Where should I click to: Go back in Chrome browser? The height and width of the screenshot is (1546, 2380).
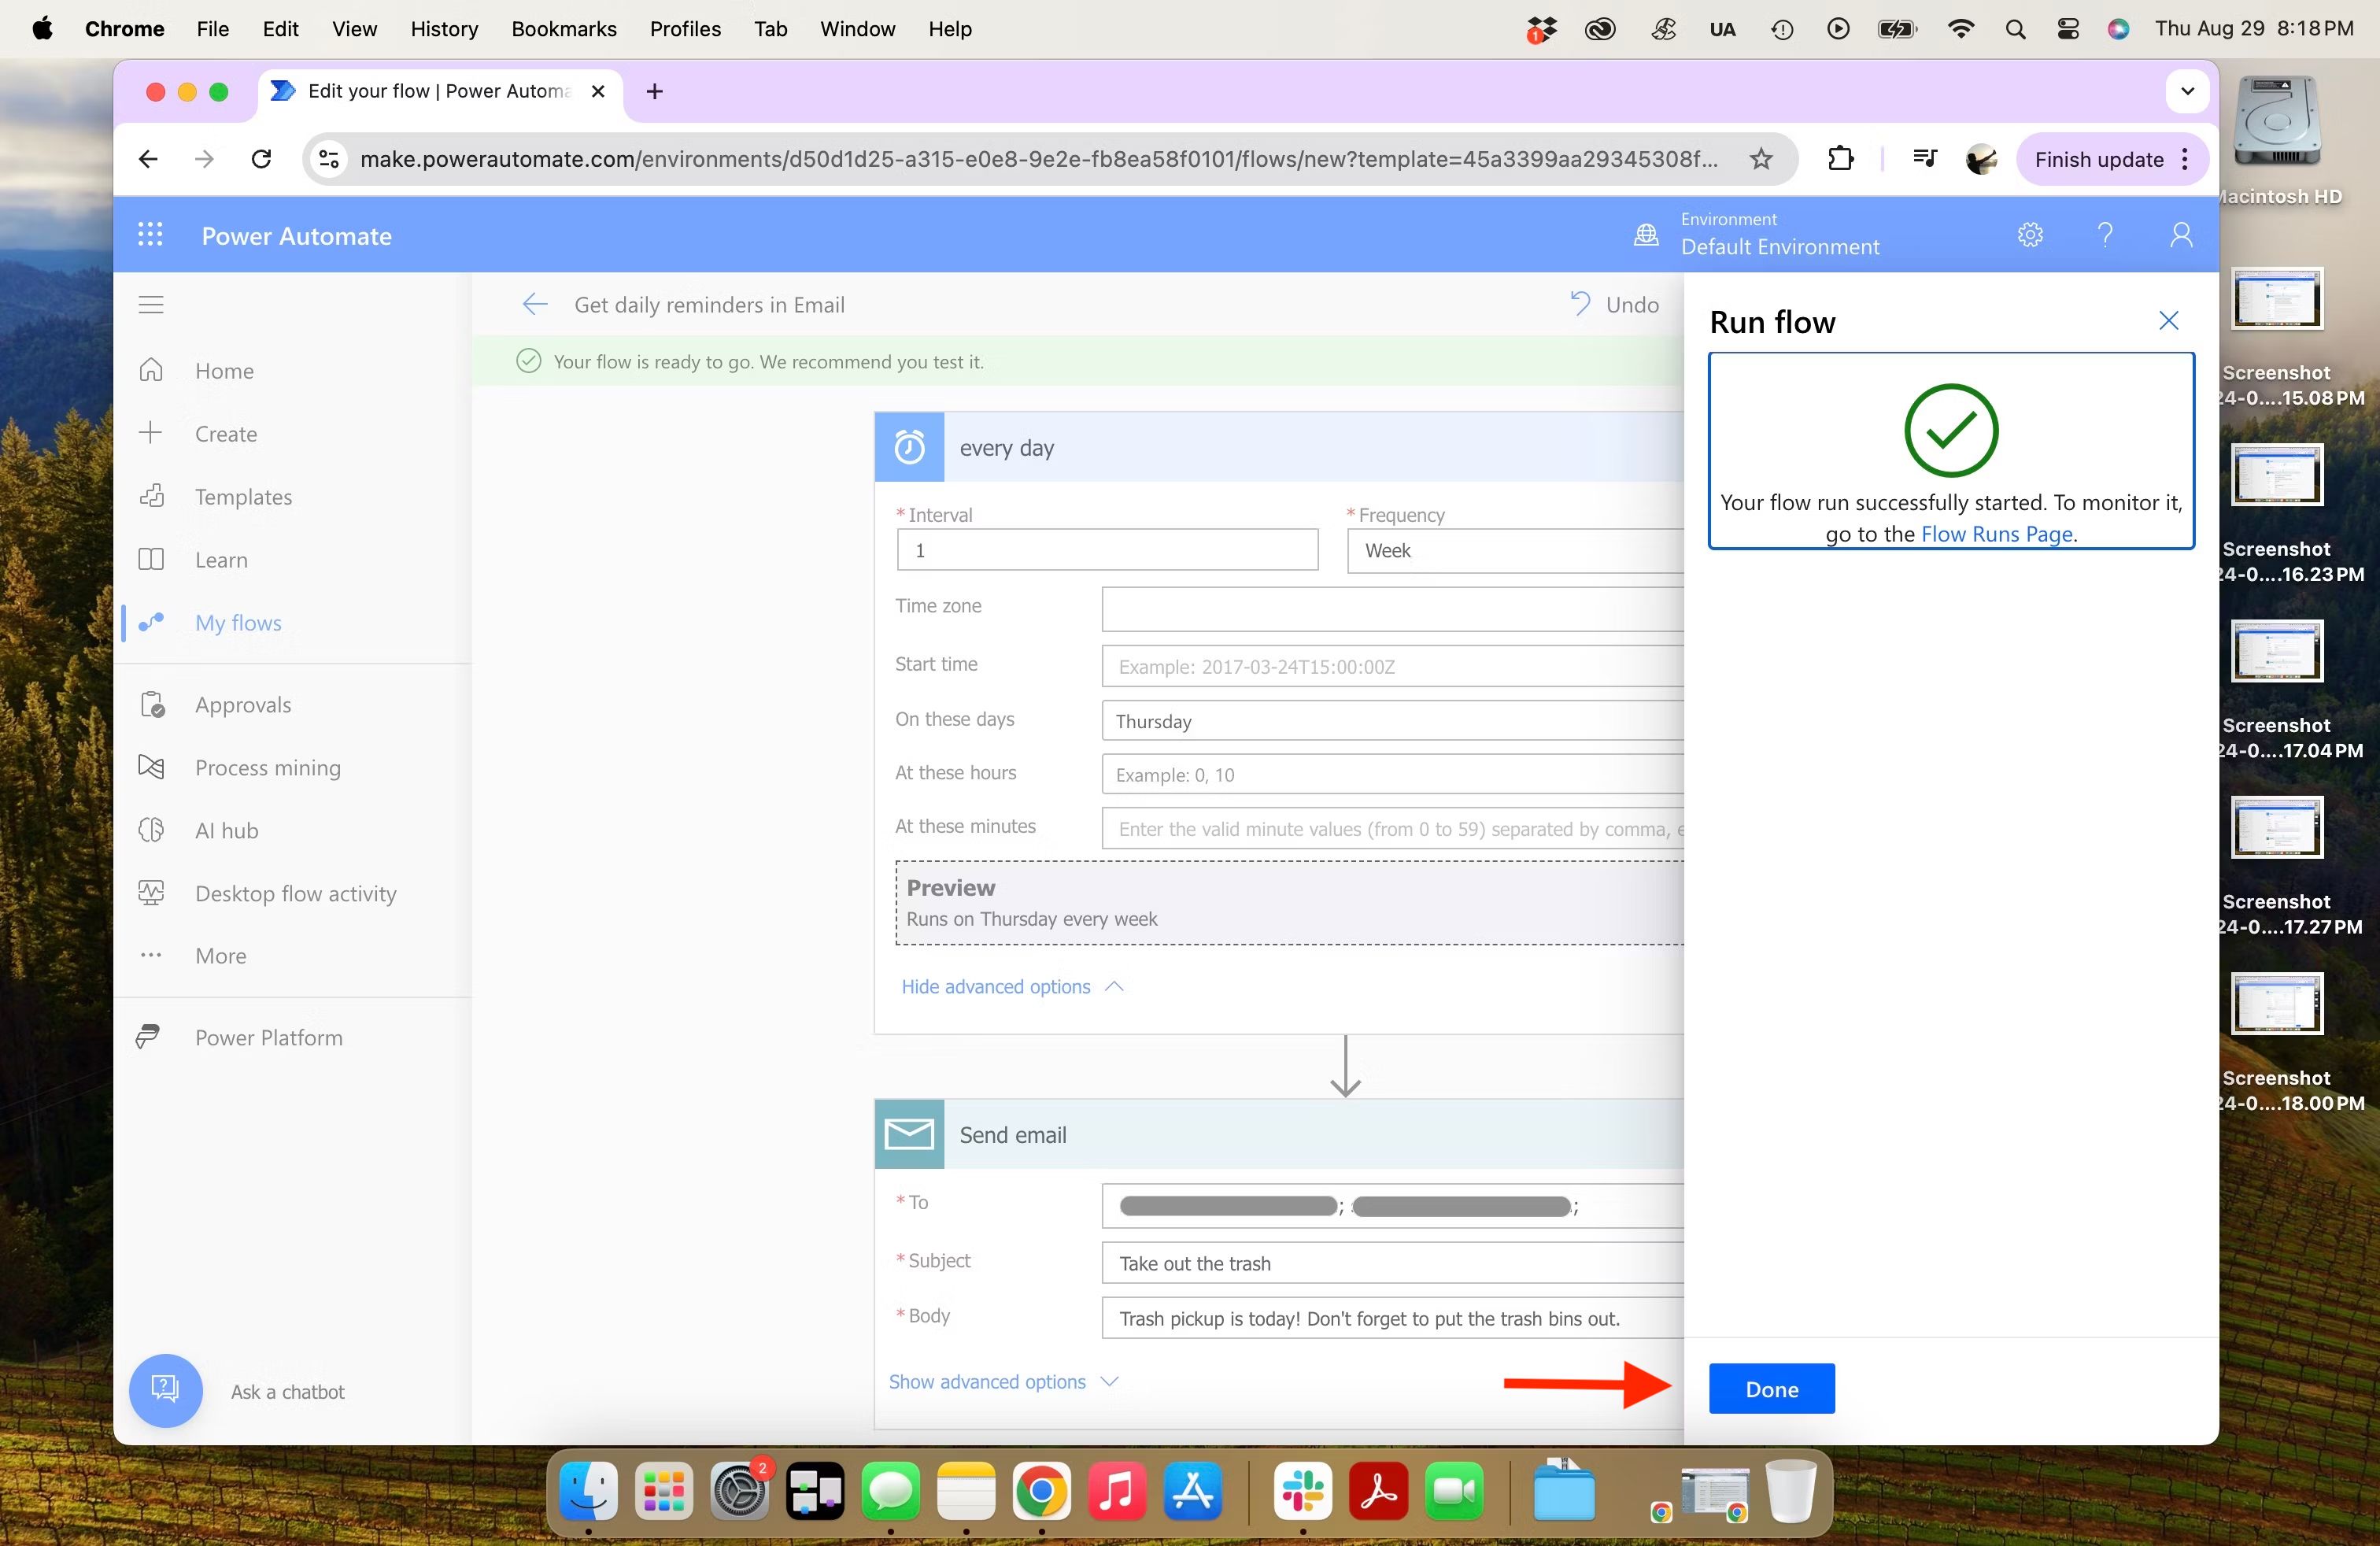tap(148, 159)
